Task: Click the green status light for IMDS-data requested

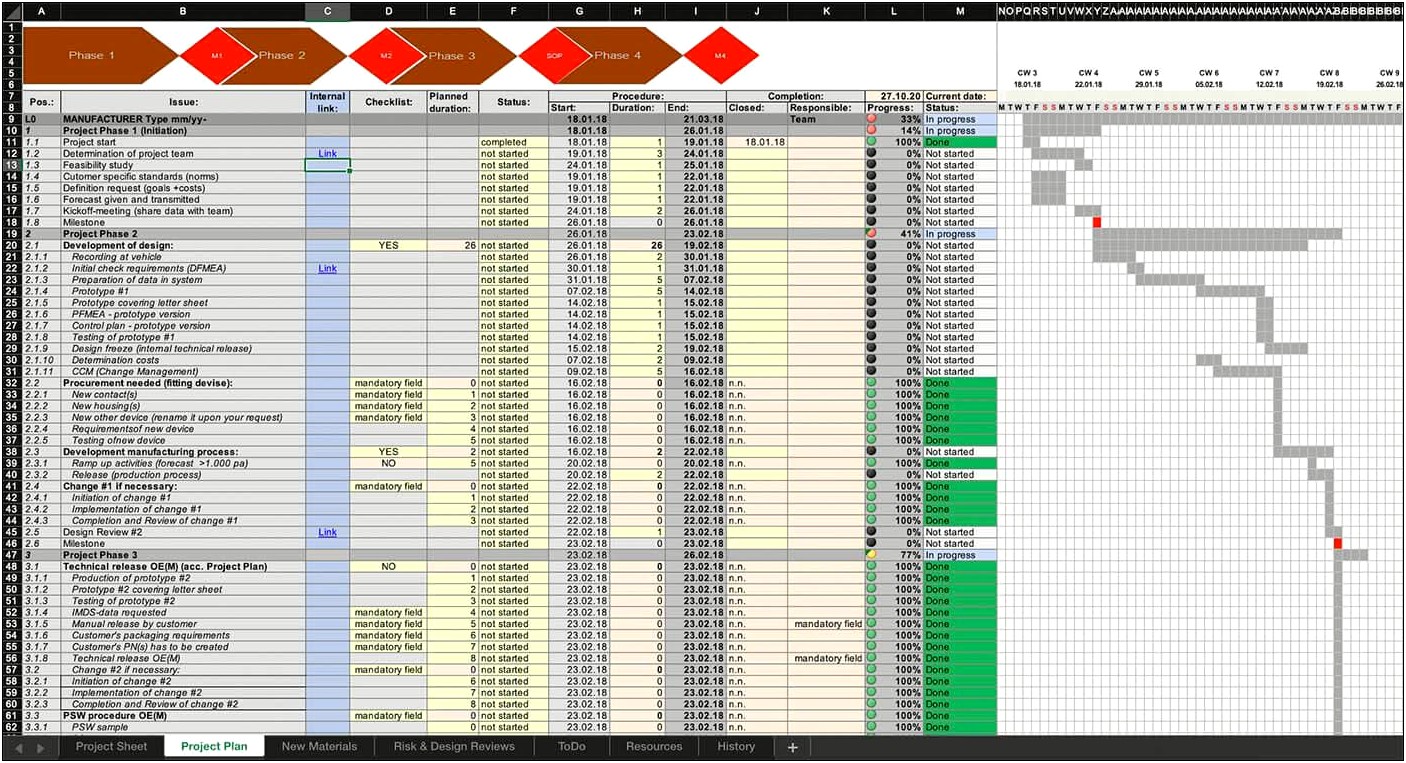Action: [871, 612]
